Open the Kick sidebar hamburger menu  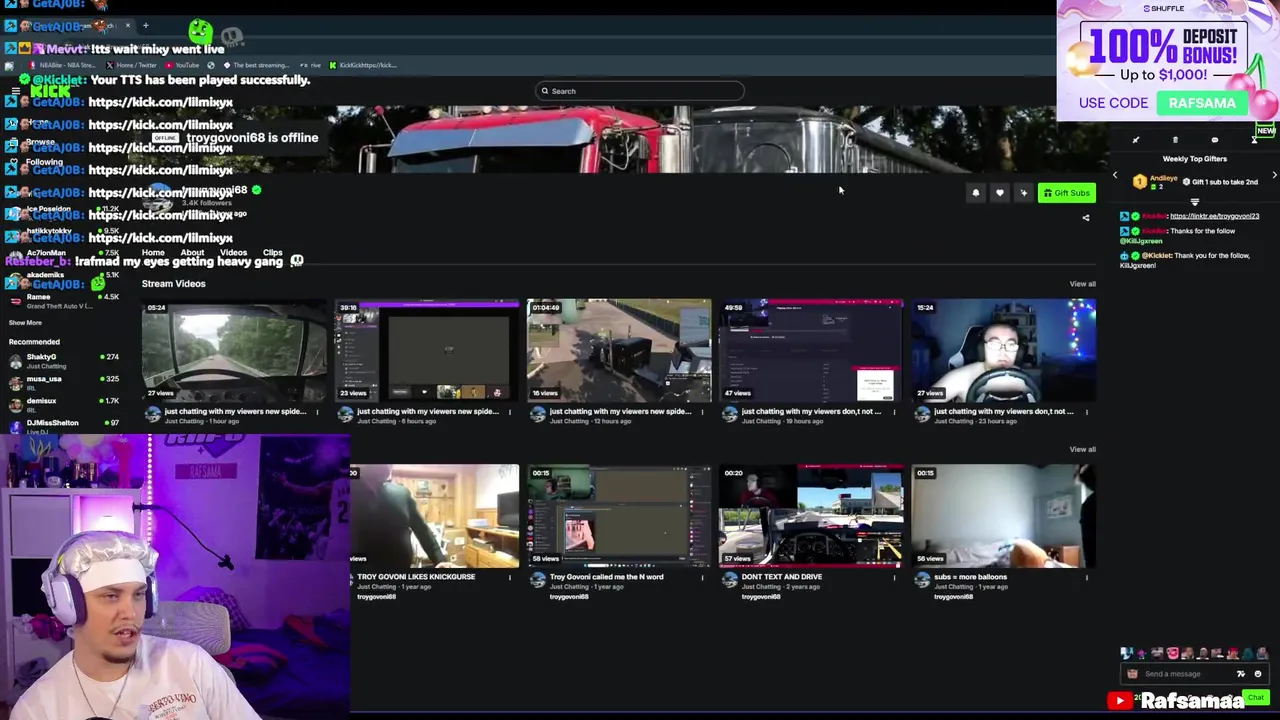click(x=15, y=91)
